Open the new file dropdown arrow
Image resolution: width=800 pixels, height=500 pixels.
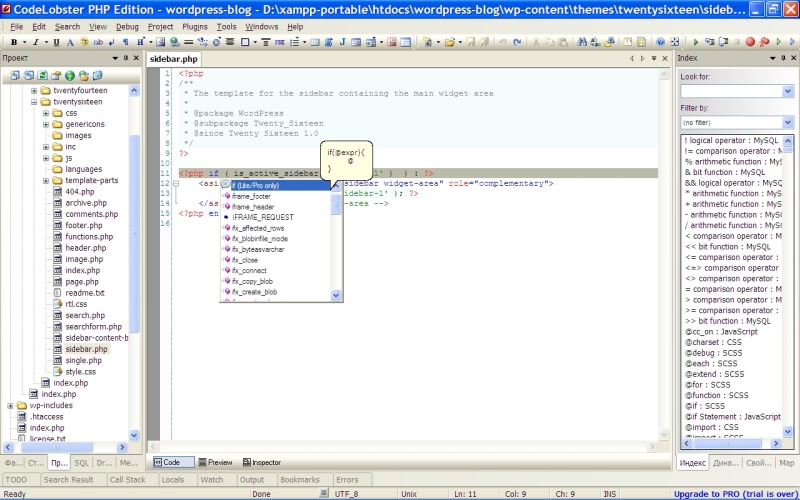click(x=438, y=42)
